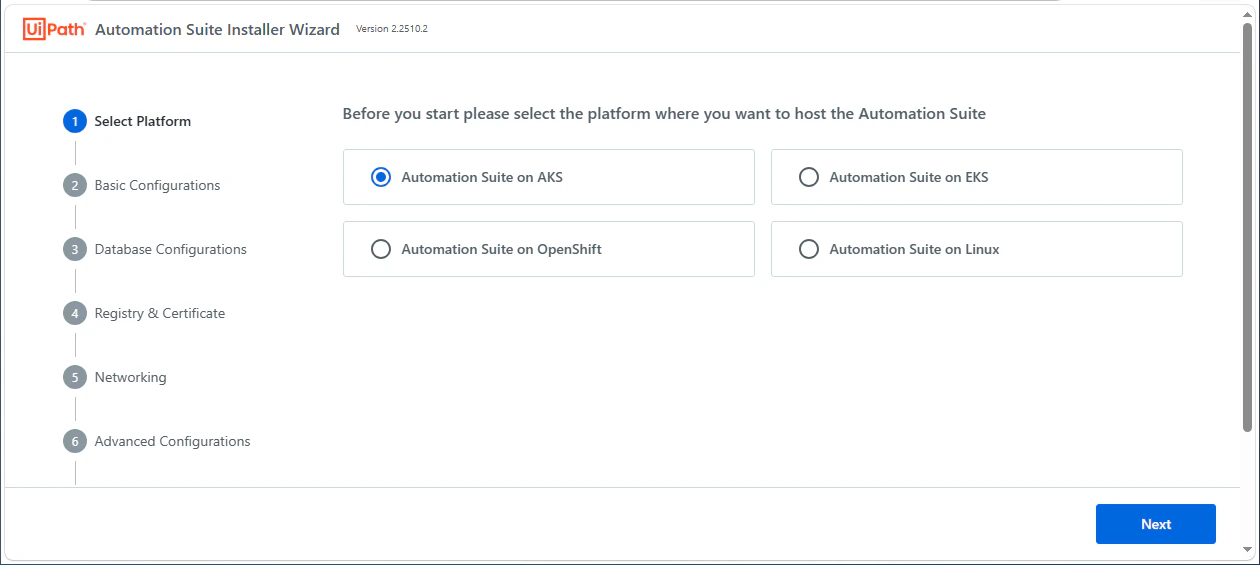Viewport: 1260px width, 565px height.
Task: Click the 'Automation Suite on OpenShift' label text
Action: click(x=502, y=249)
